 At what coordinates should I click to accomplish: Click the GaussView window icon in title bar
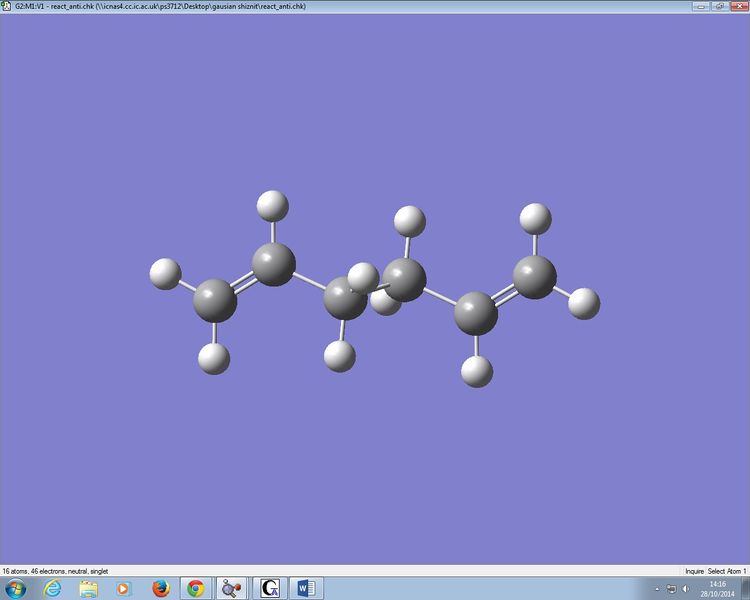[6, 6]
